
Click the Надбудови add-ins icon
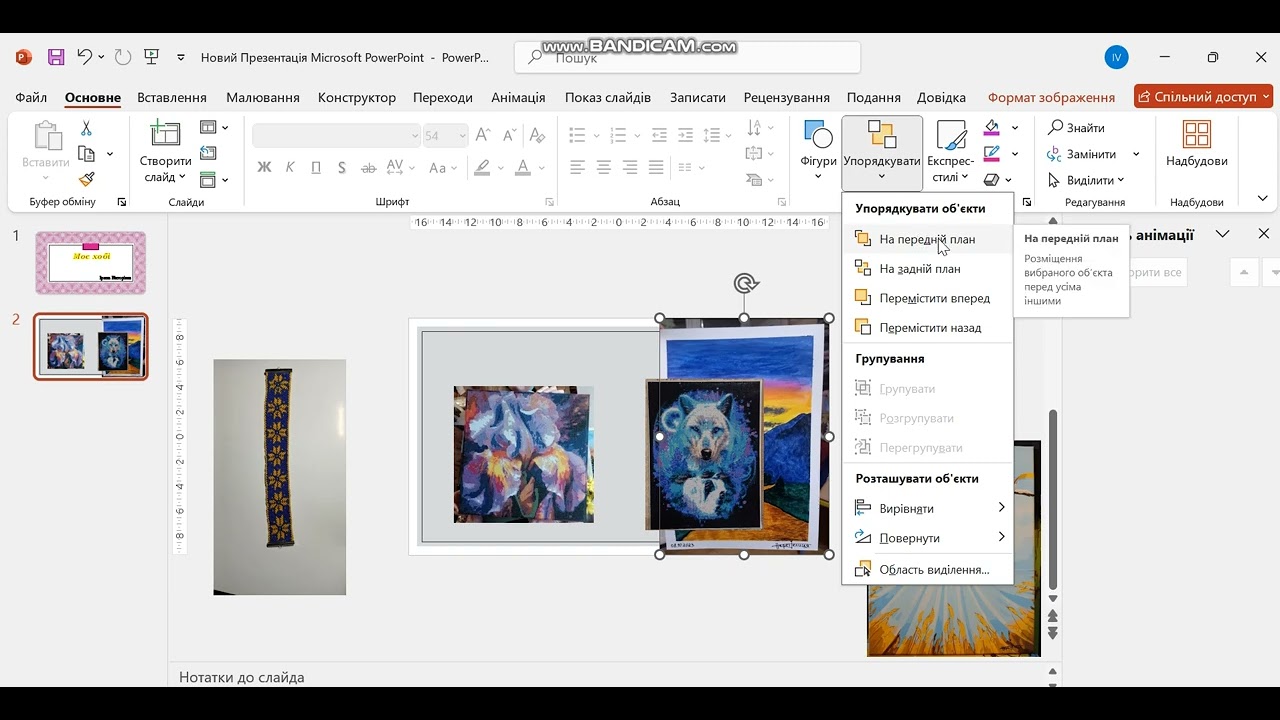pyautogui.click(x=1196, y=136)
